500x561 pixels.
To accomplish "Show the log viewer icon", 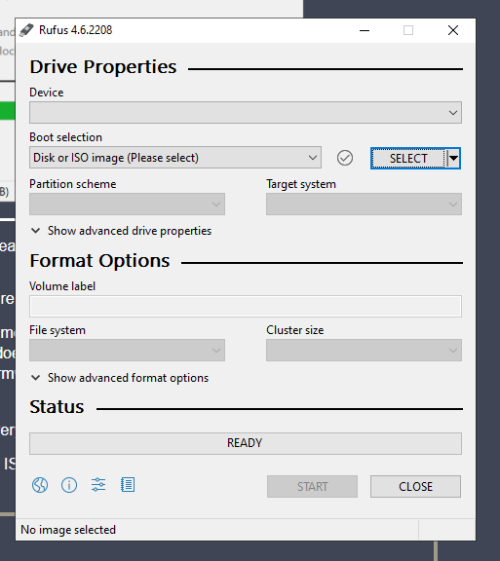I will point(128,485).
